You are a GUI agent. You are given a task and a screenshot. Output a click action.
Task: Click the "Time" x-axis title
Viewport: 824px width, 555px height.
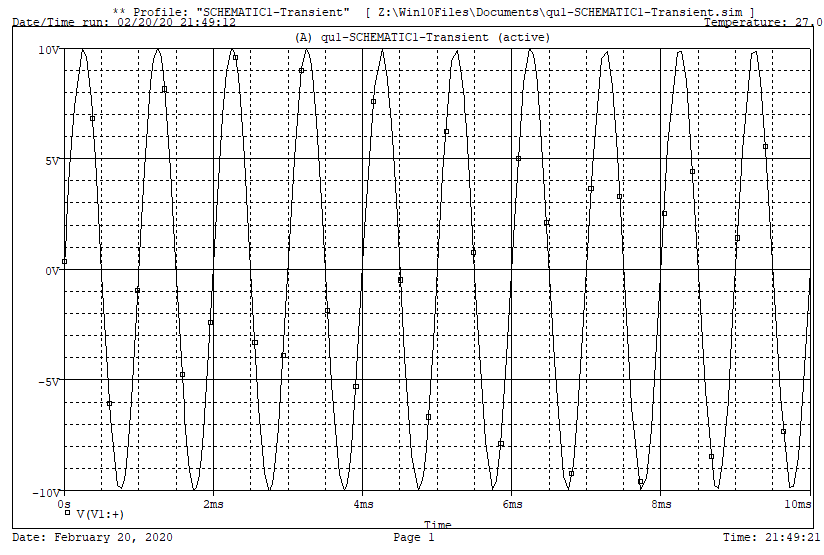pos(437,524)
